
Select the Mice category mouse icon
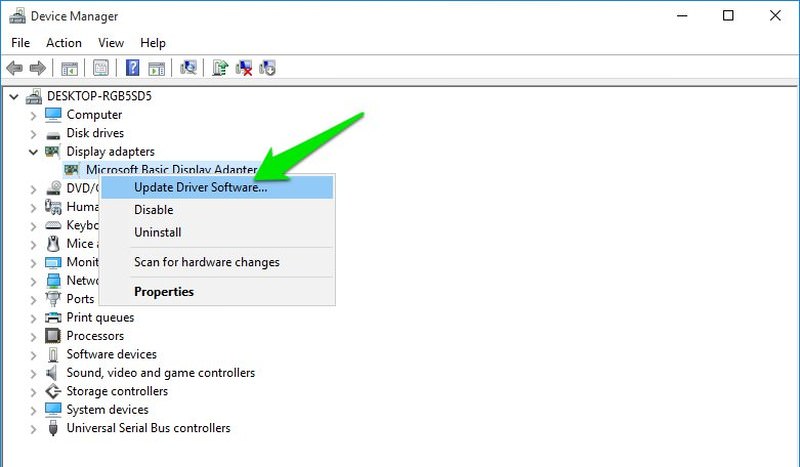(53, 243)
